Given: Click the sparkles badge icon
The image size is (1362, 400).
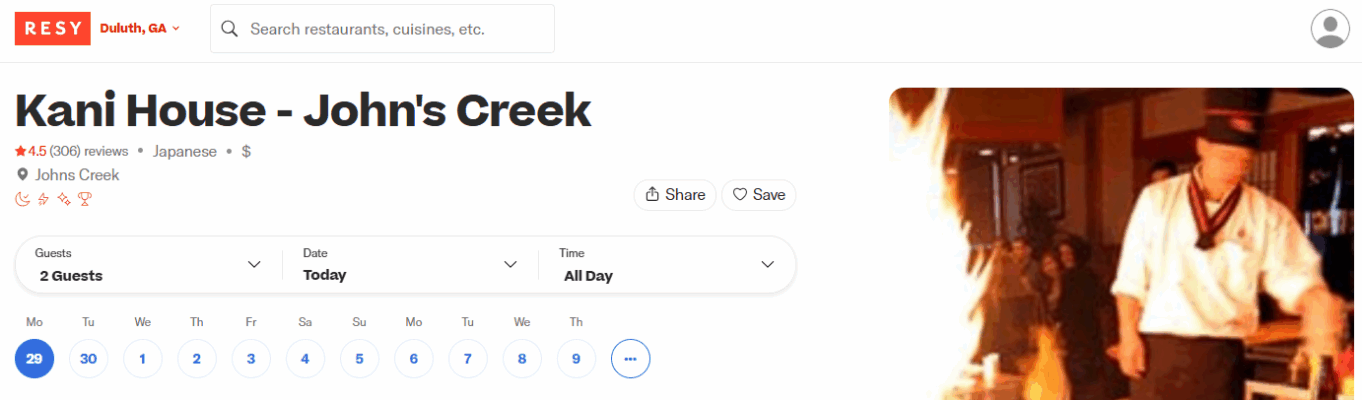Looking at the screenshot, I should click(x=64, y=199).
